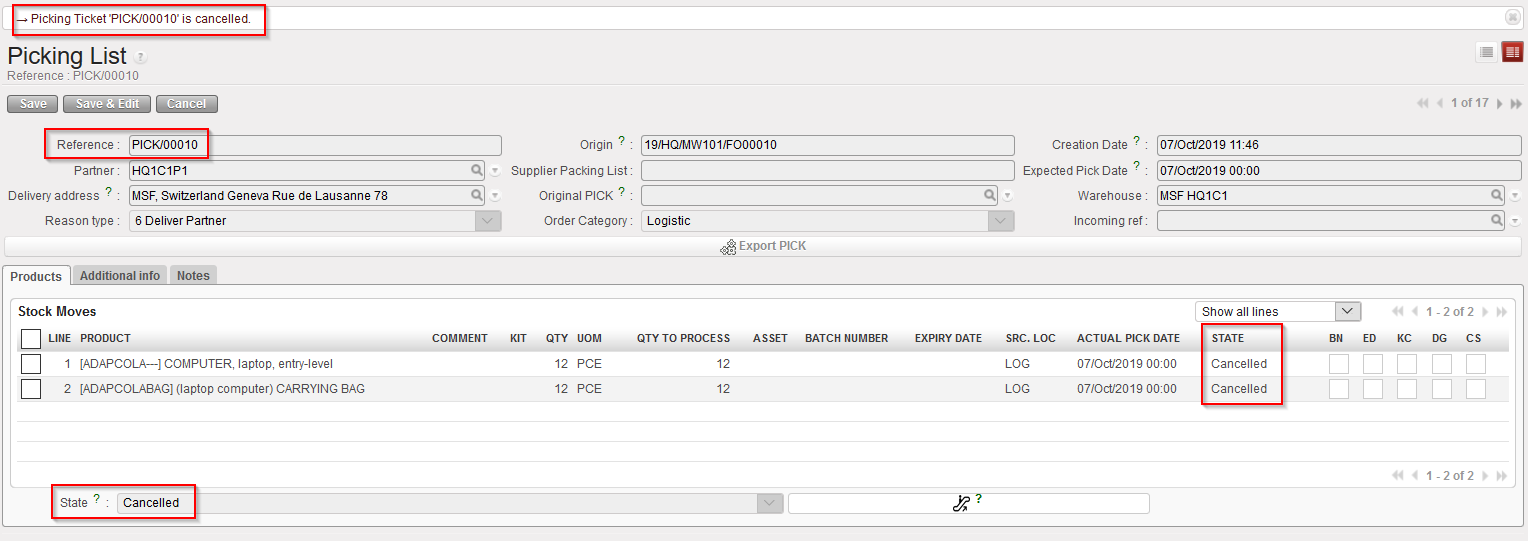The width and height of the screenshot is (1528, 541).
Task: Switch to list view icon
Action: click(x=1487, y=52)
